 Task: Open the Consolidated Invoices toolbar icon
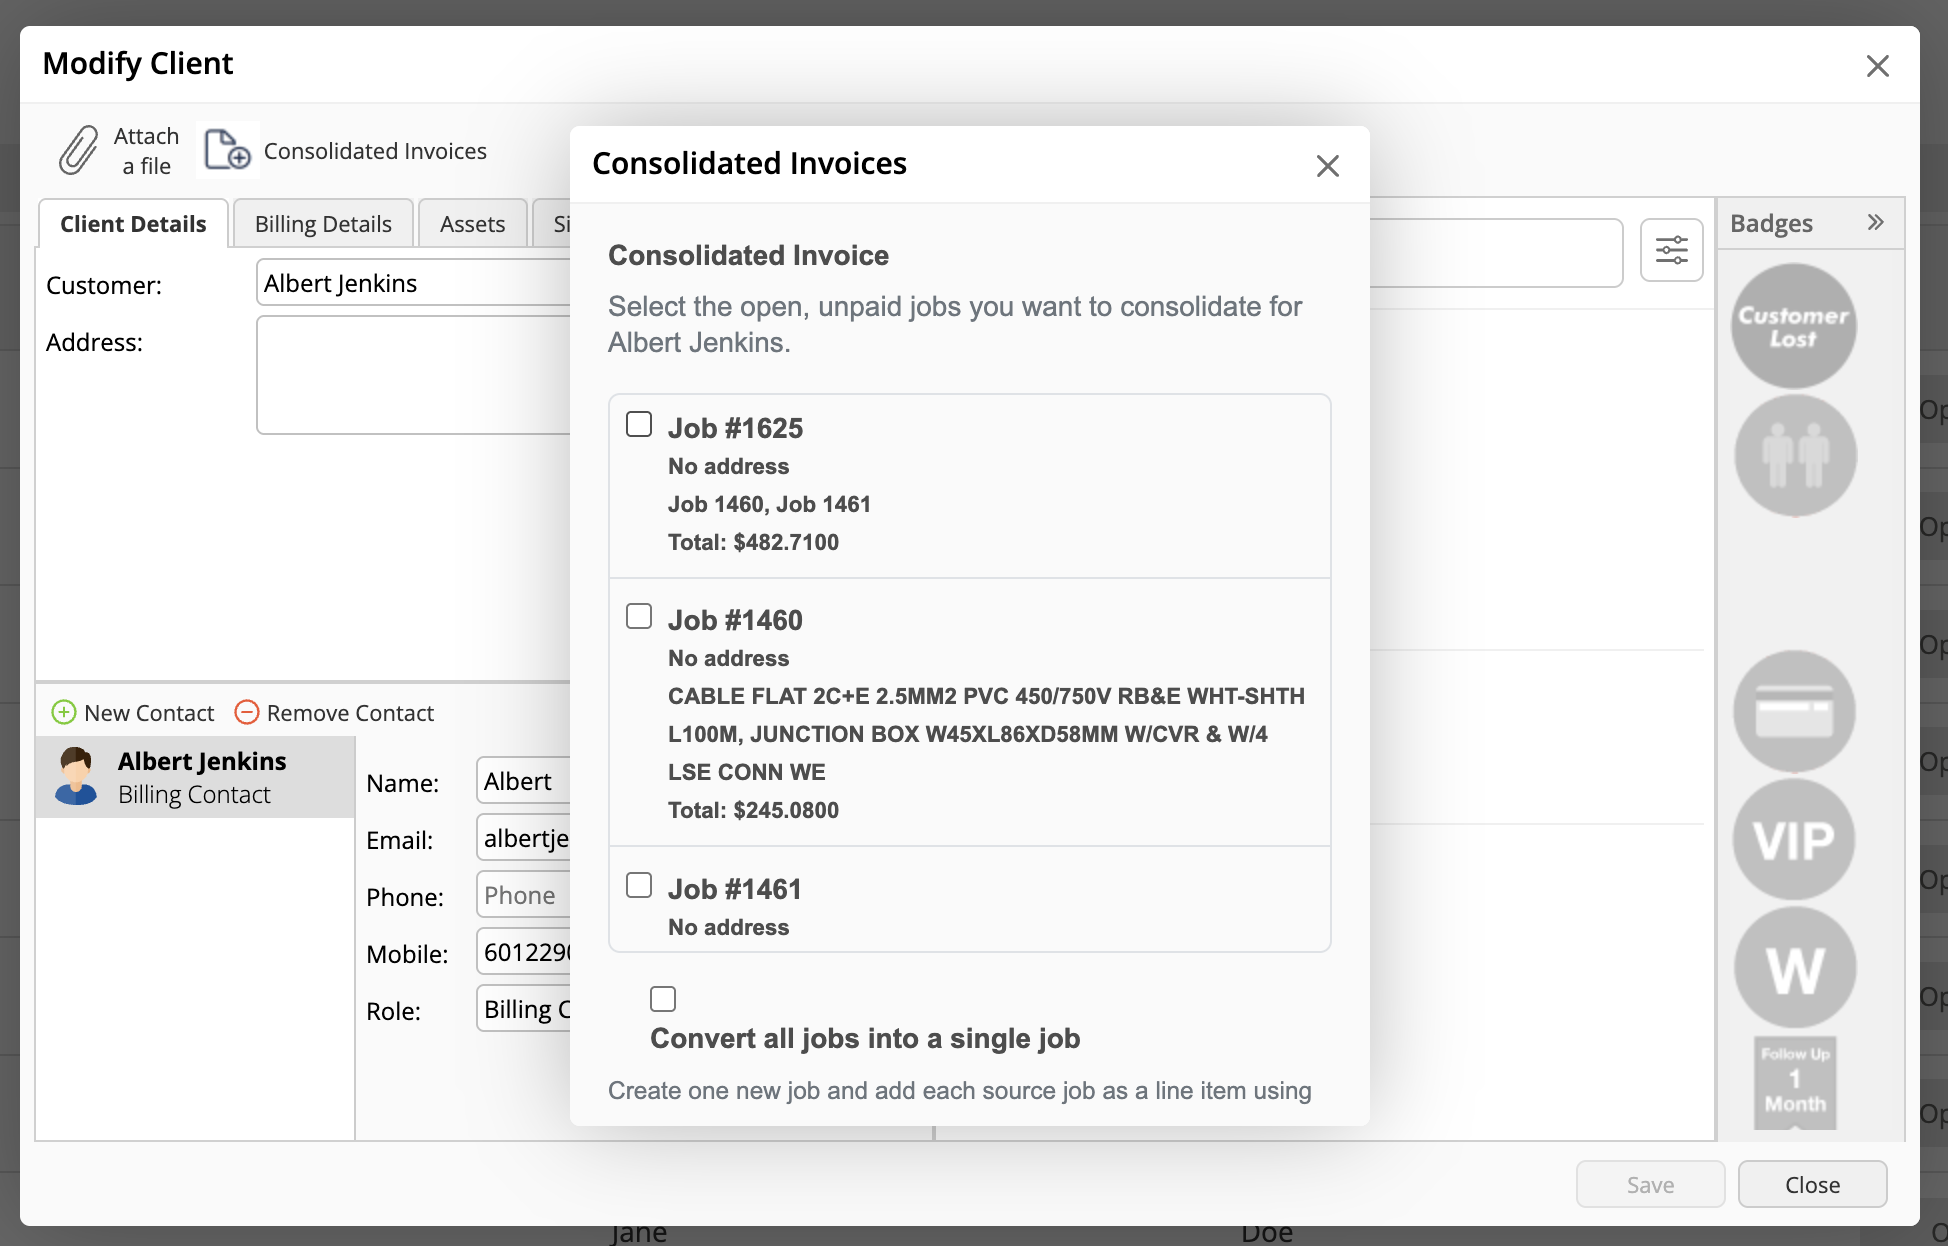[228, 151]
